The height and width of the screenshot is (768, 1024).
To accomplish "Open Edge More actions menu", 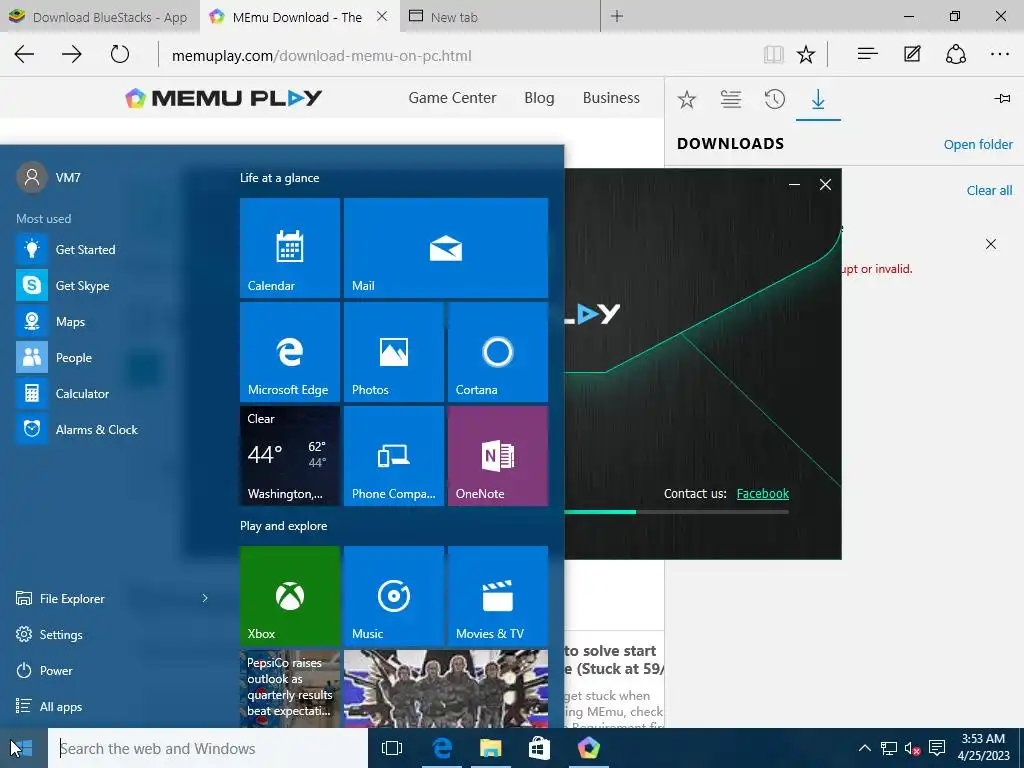I will click(1000, 54).
